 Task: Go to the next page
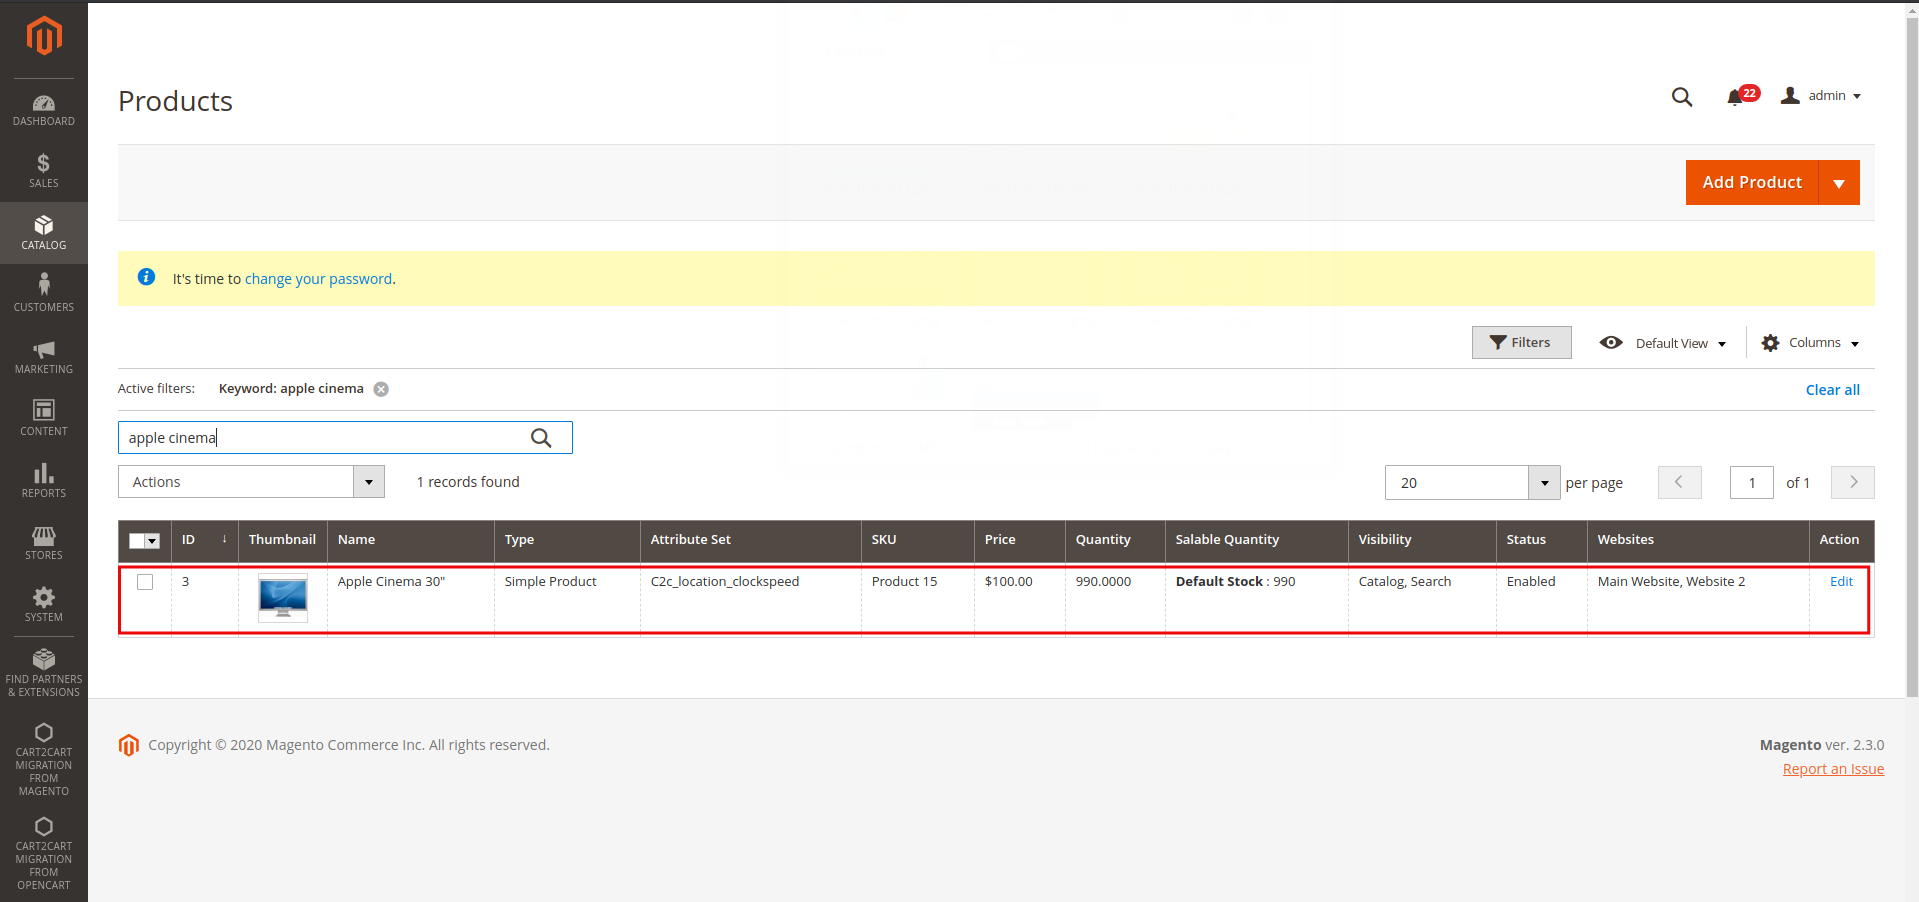coord(1853,482)
